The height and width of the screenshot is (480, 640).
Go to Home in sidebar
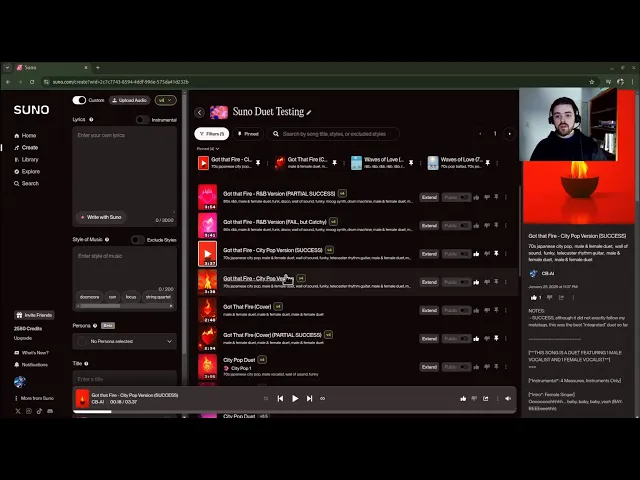pos(25,136)
